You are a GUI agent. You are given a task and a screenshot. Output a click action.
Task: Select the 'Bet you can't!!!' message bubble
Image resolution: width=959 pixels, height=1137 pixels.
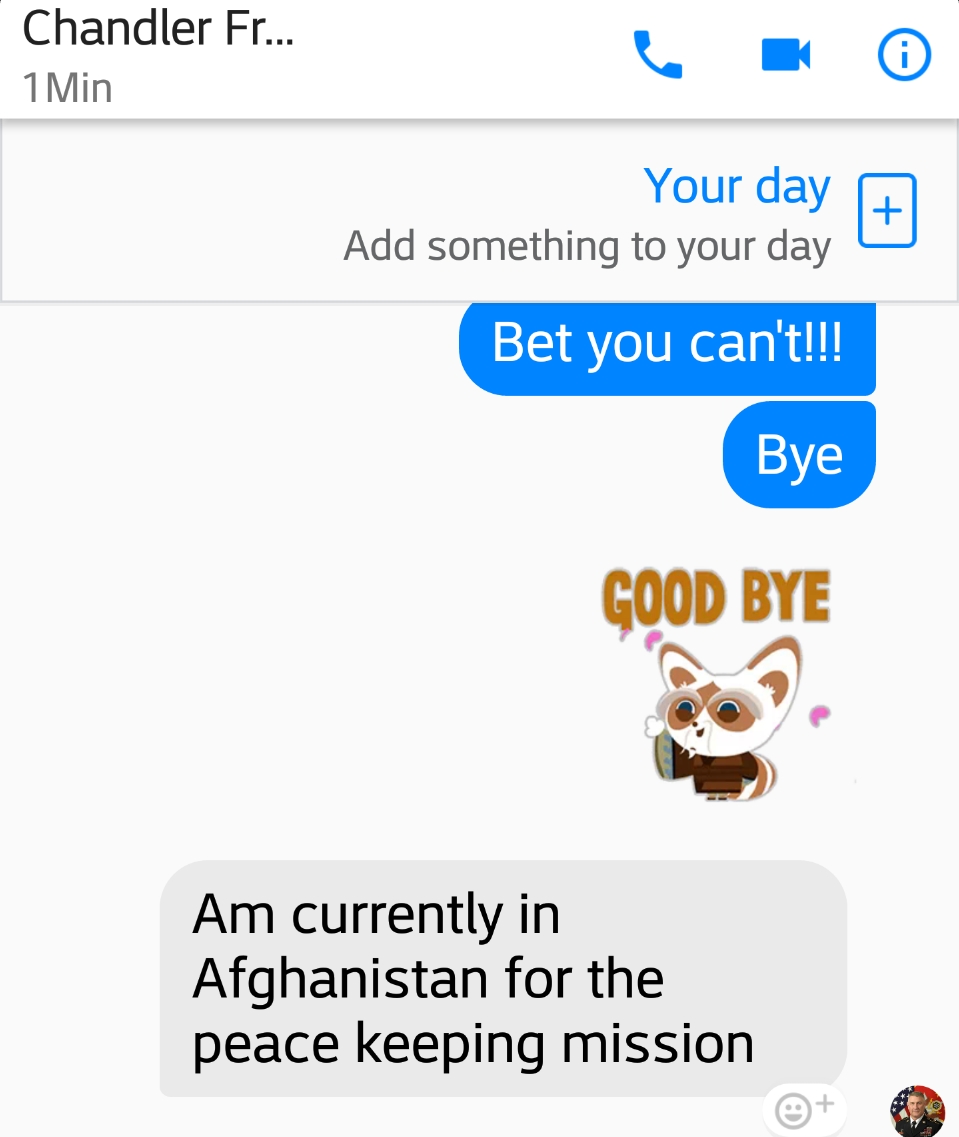point(667,348)
